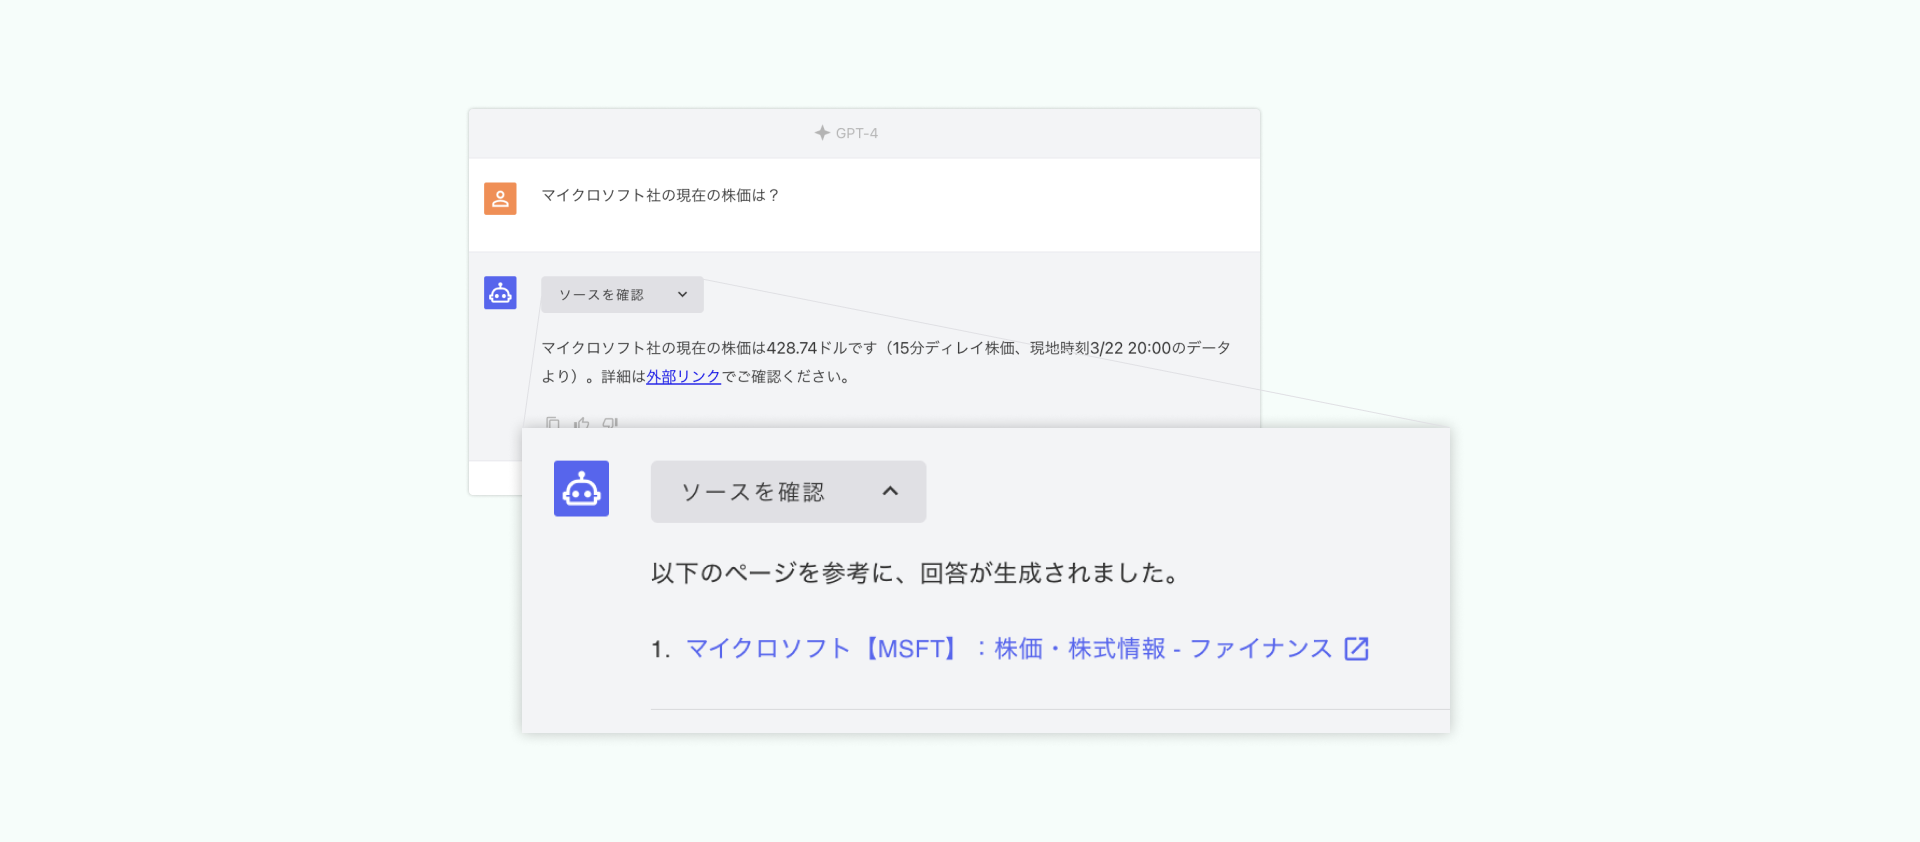
Task: Click the large bot avatar icon in popup
Action: 581,488
